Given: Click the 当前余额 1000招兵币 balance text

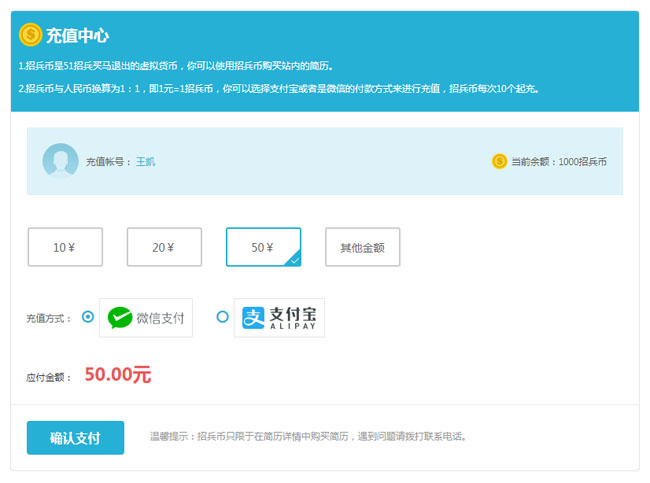Looking at the screenshot, I should pos(558,162).
